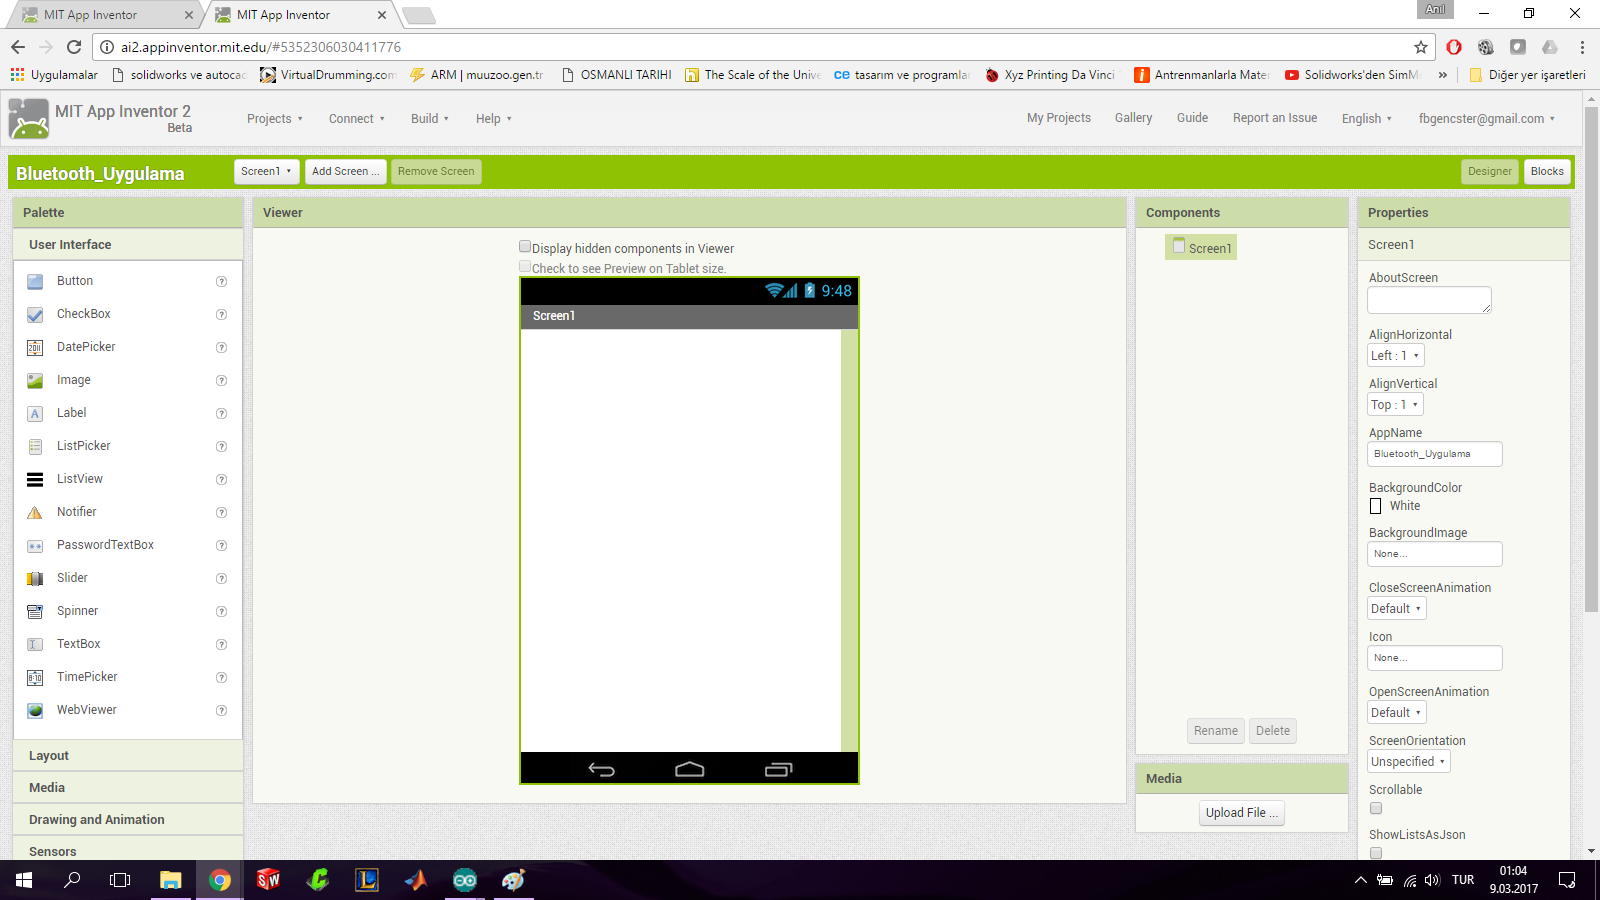This screenshot has width=1600, height=900.
Task: Open the Connect menu
Action: click(357, 119)
